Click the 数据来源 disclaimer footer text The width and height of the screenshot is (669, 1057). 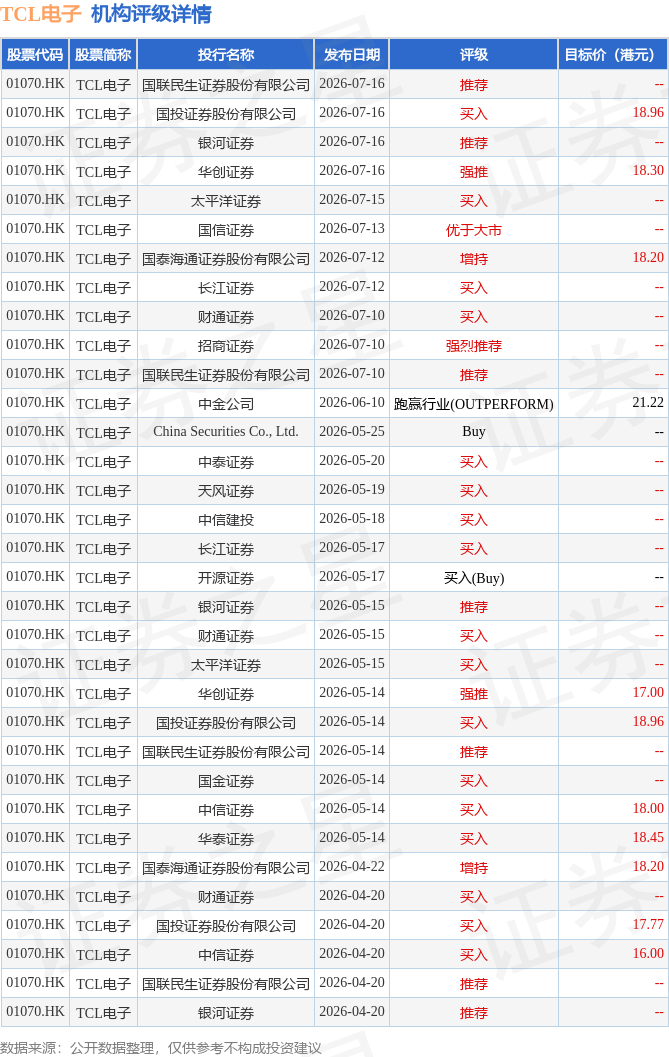point(161,1048)
